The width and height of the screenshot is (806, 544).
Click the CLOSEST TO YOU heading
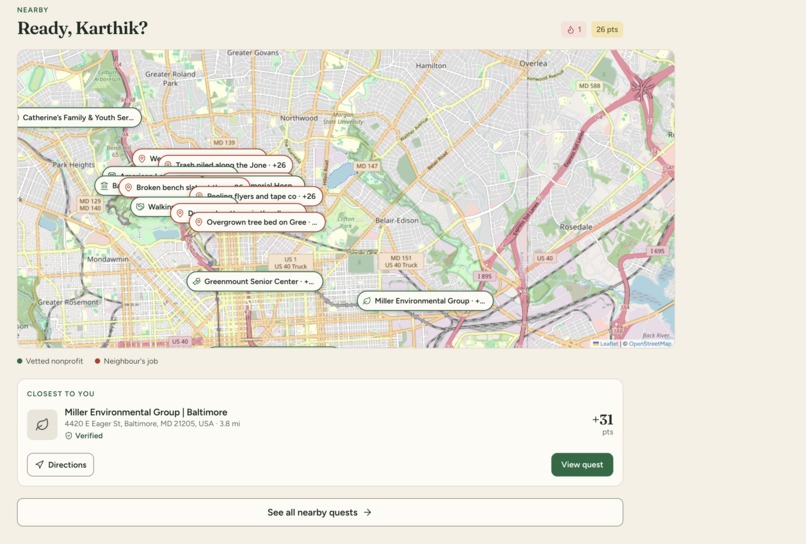point(61,394)
